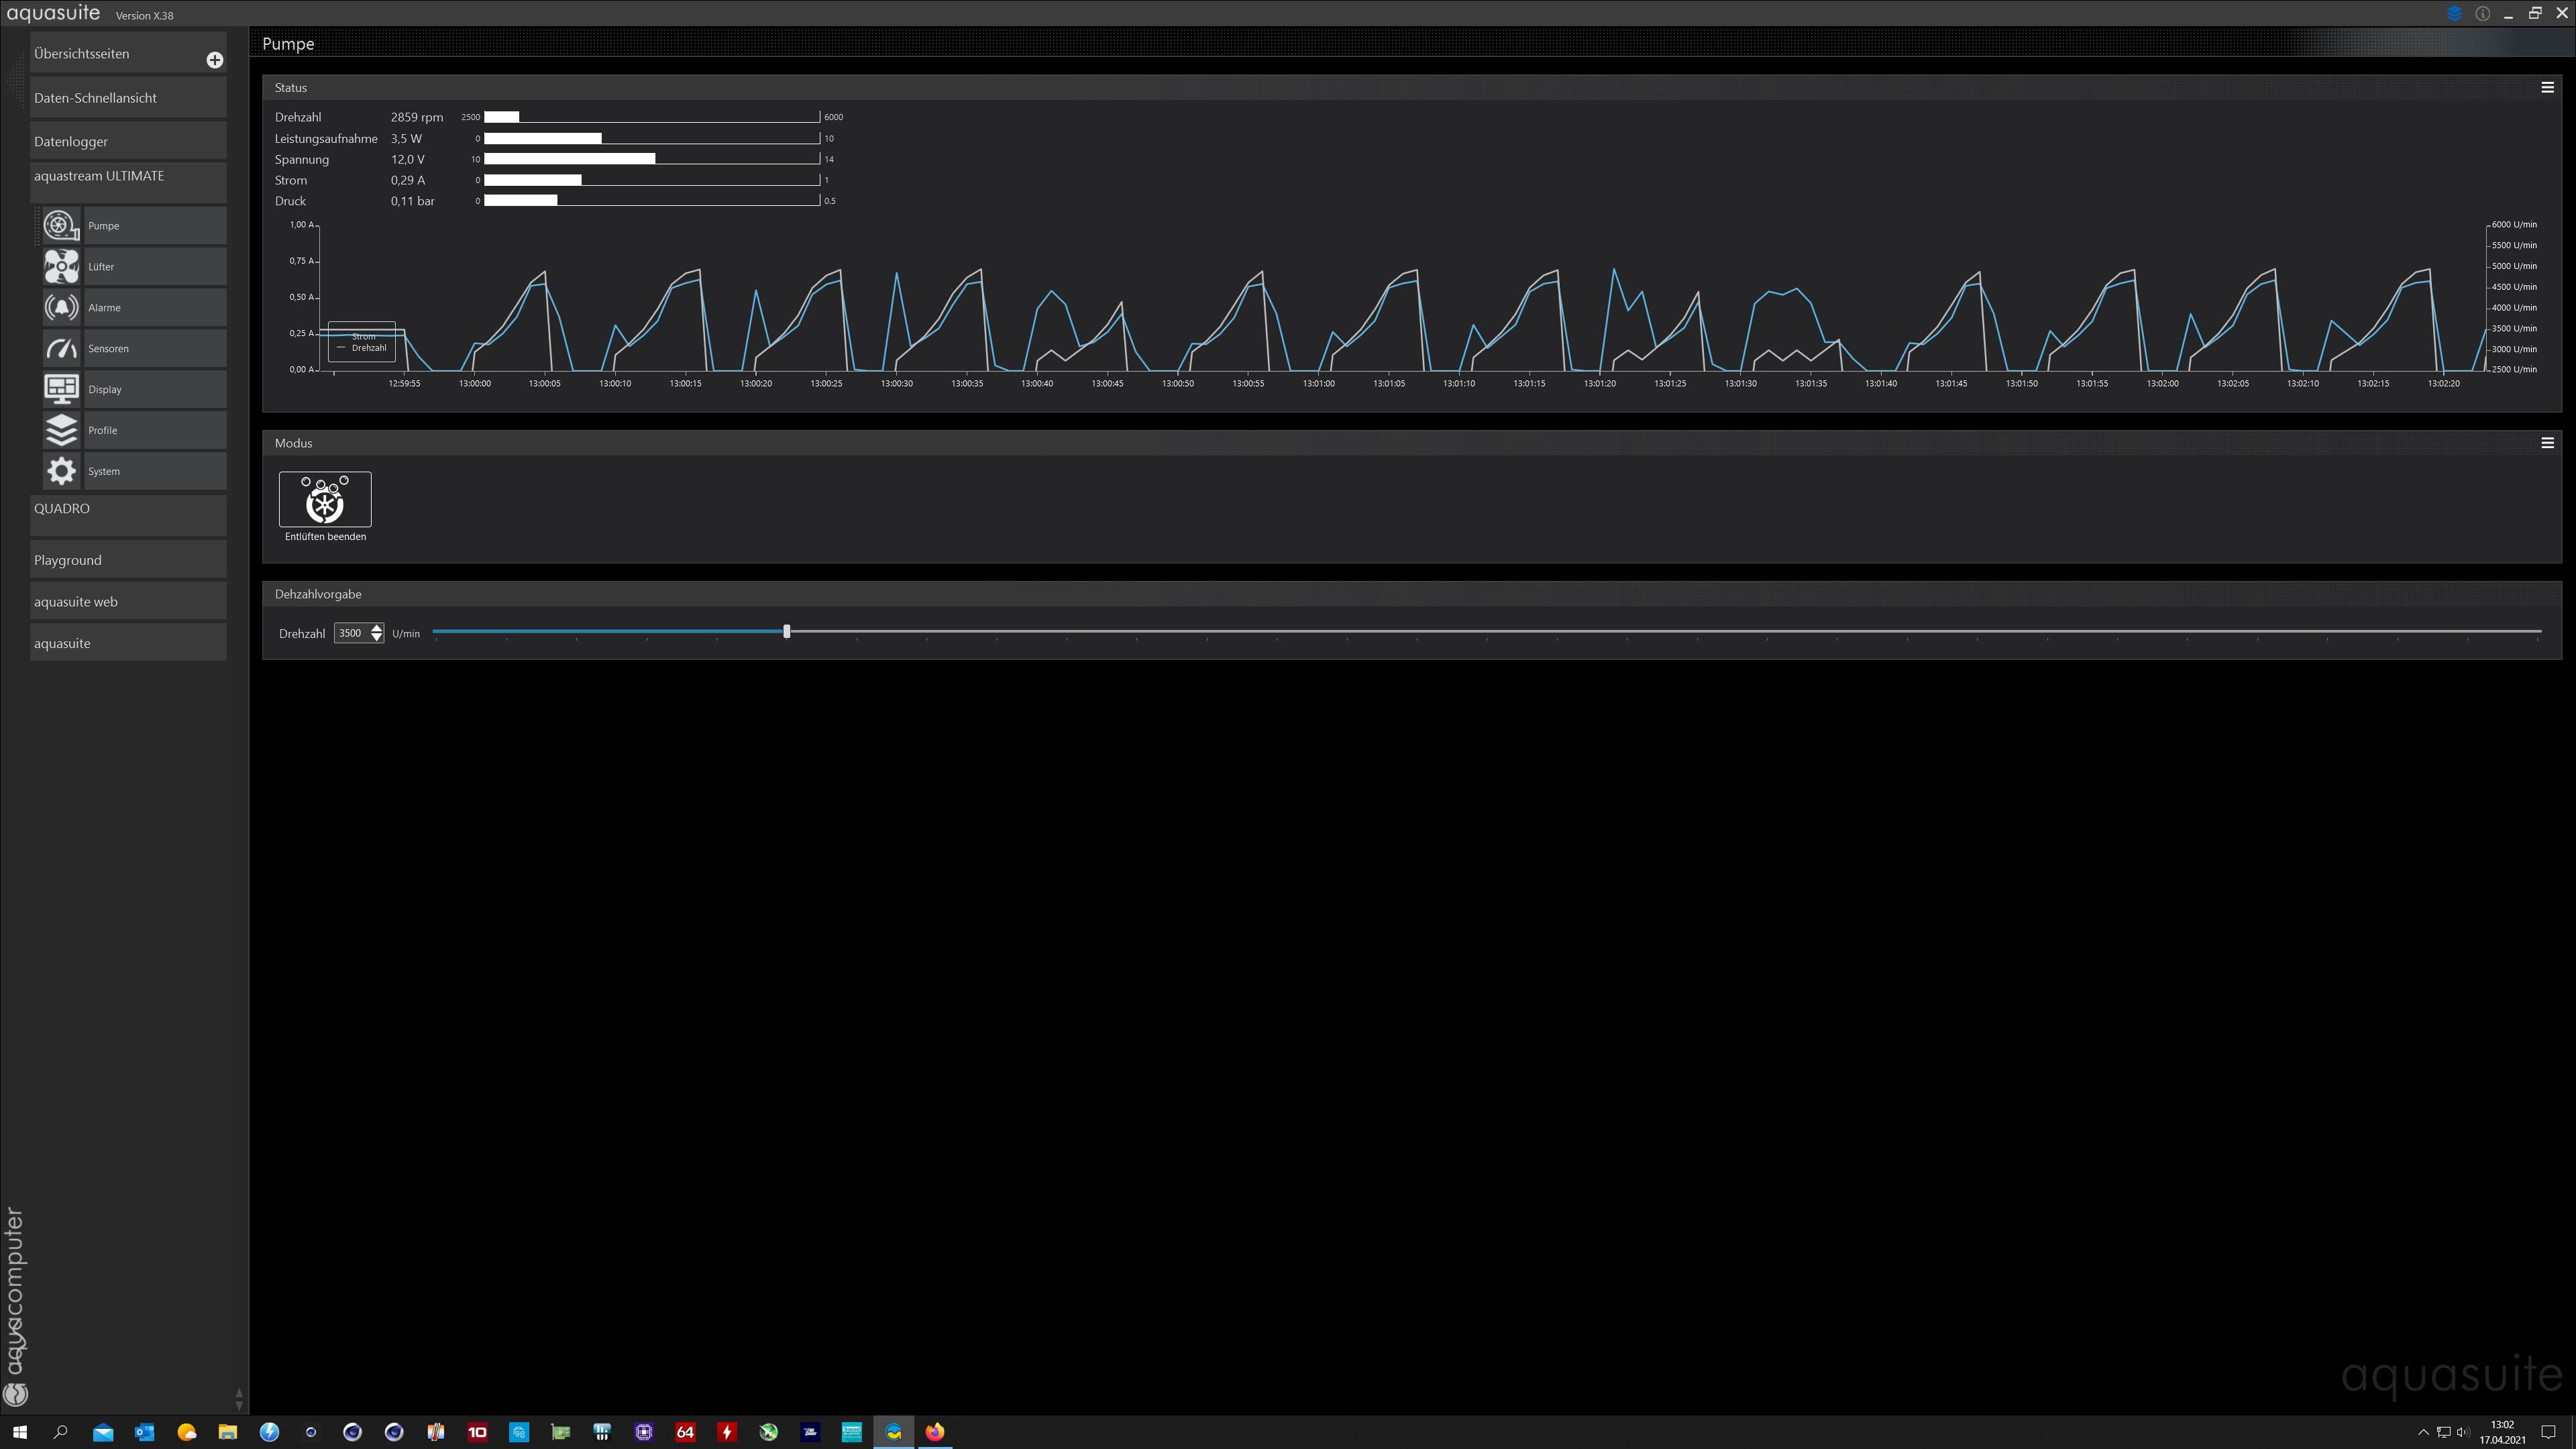This screenshot has width=2576, height=1449.
Task: Open the System gear icon
Action: pos(61,471)
